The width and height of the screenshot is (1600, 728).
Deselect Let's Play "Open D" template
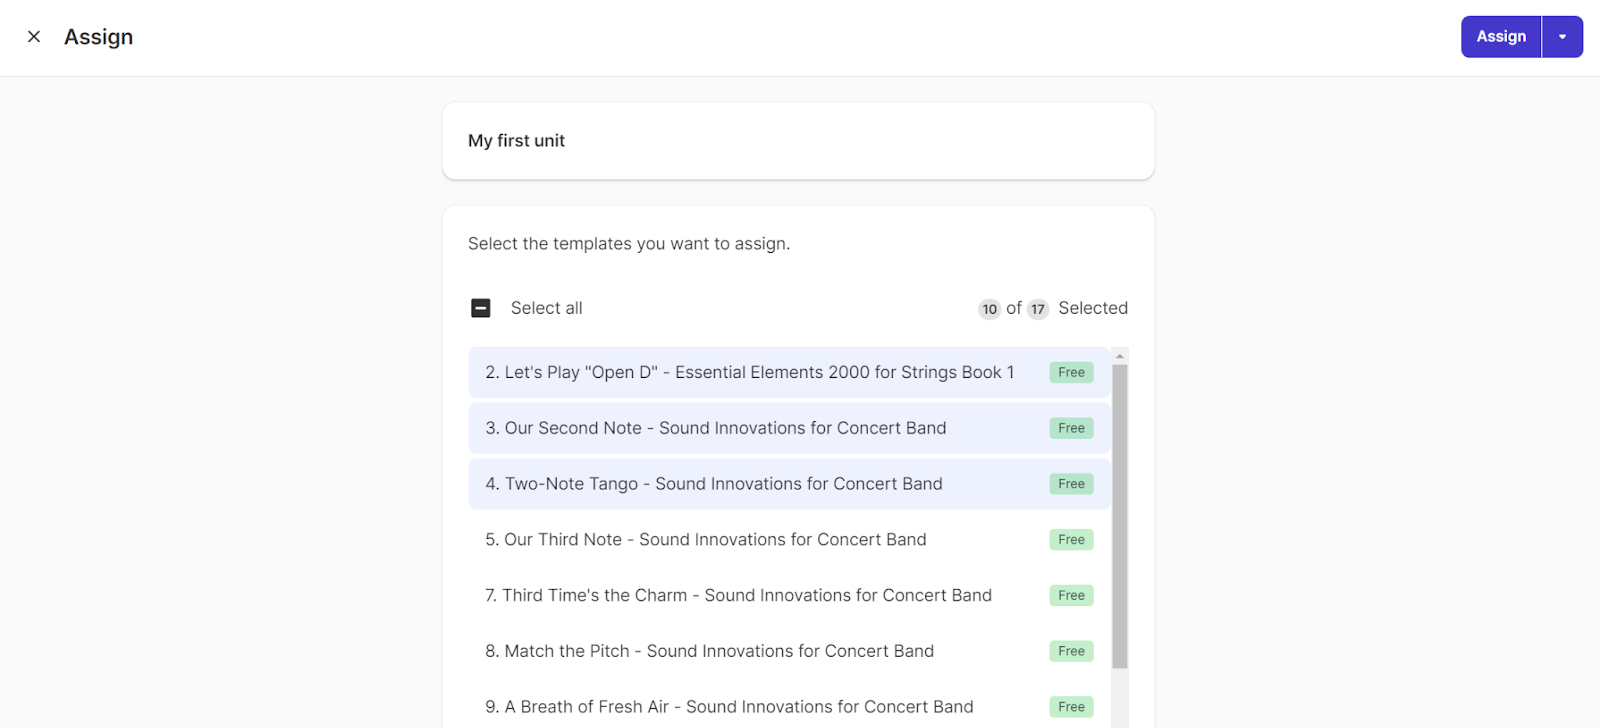point(749,373)
